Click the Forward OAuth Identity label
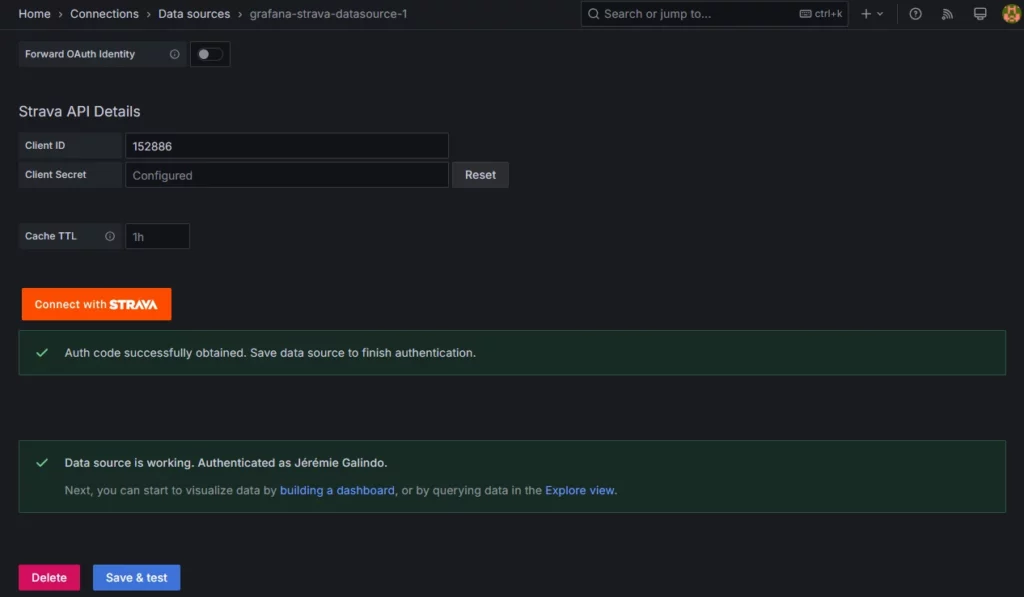The width and height of the screenshot is (1024, 597). tap(80, 54)
